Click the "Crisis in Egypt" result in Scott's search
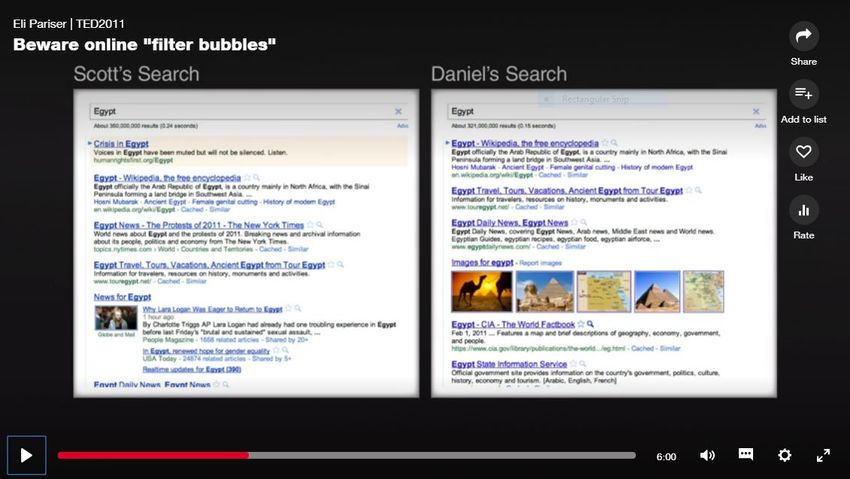Screen dimensions: 850x479 [121, 144]
